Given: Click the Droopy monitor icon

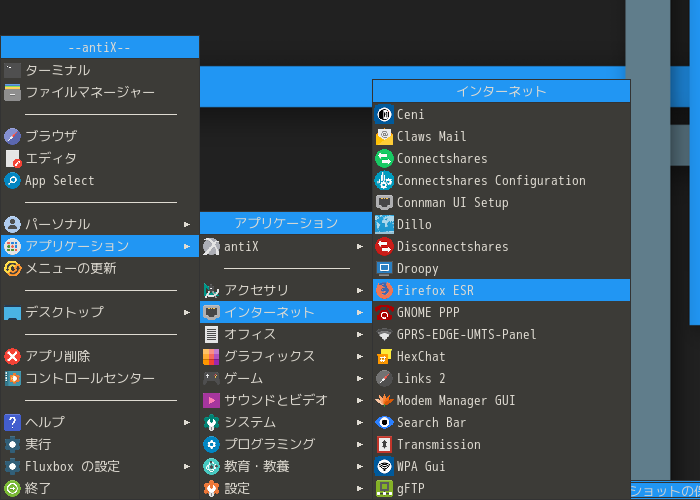Looking at the screenshot, I should coord(384,268).
